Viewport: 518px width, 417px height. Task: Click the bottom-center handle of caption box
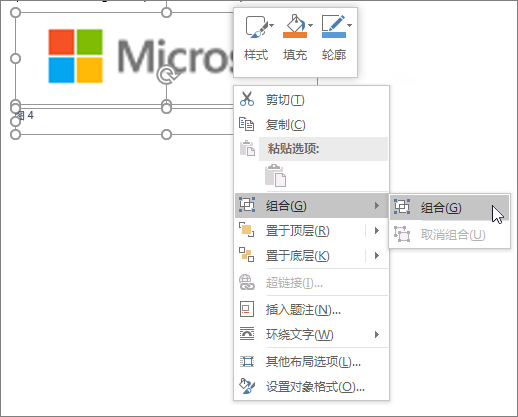166,134
